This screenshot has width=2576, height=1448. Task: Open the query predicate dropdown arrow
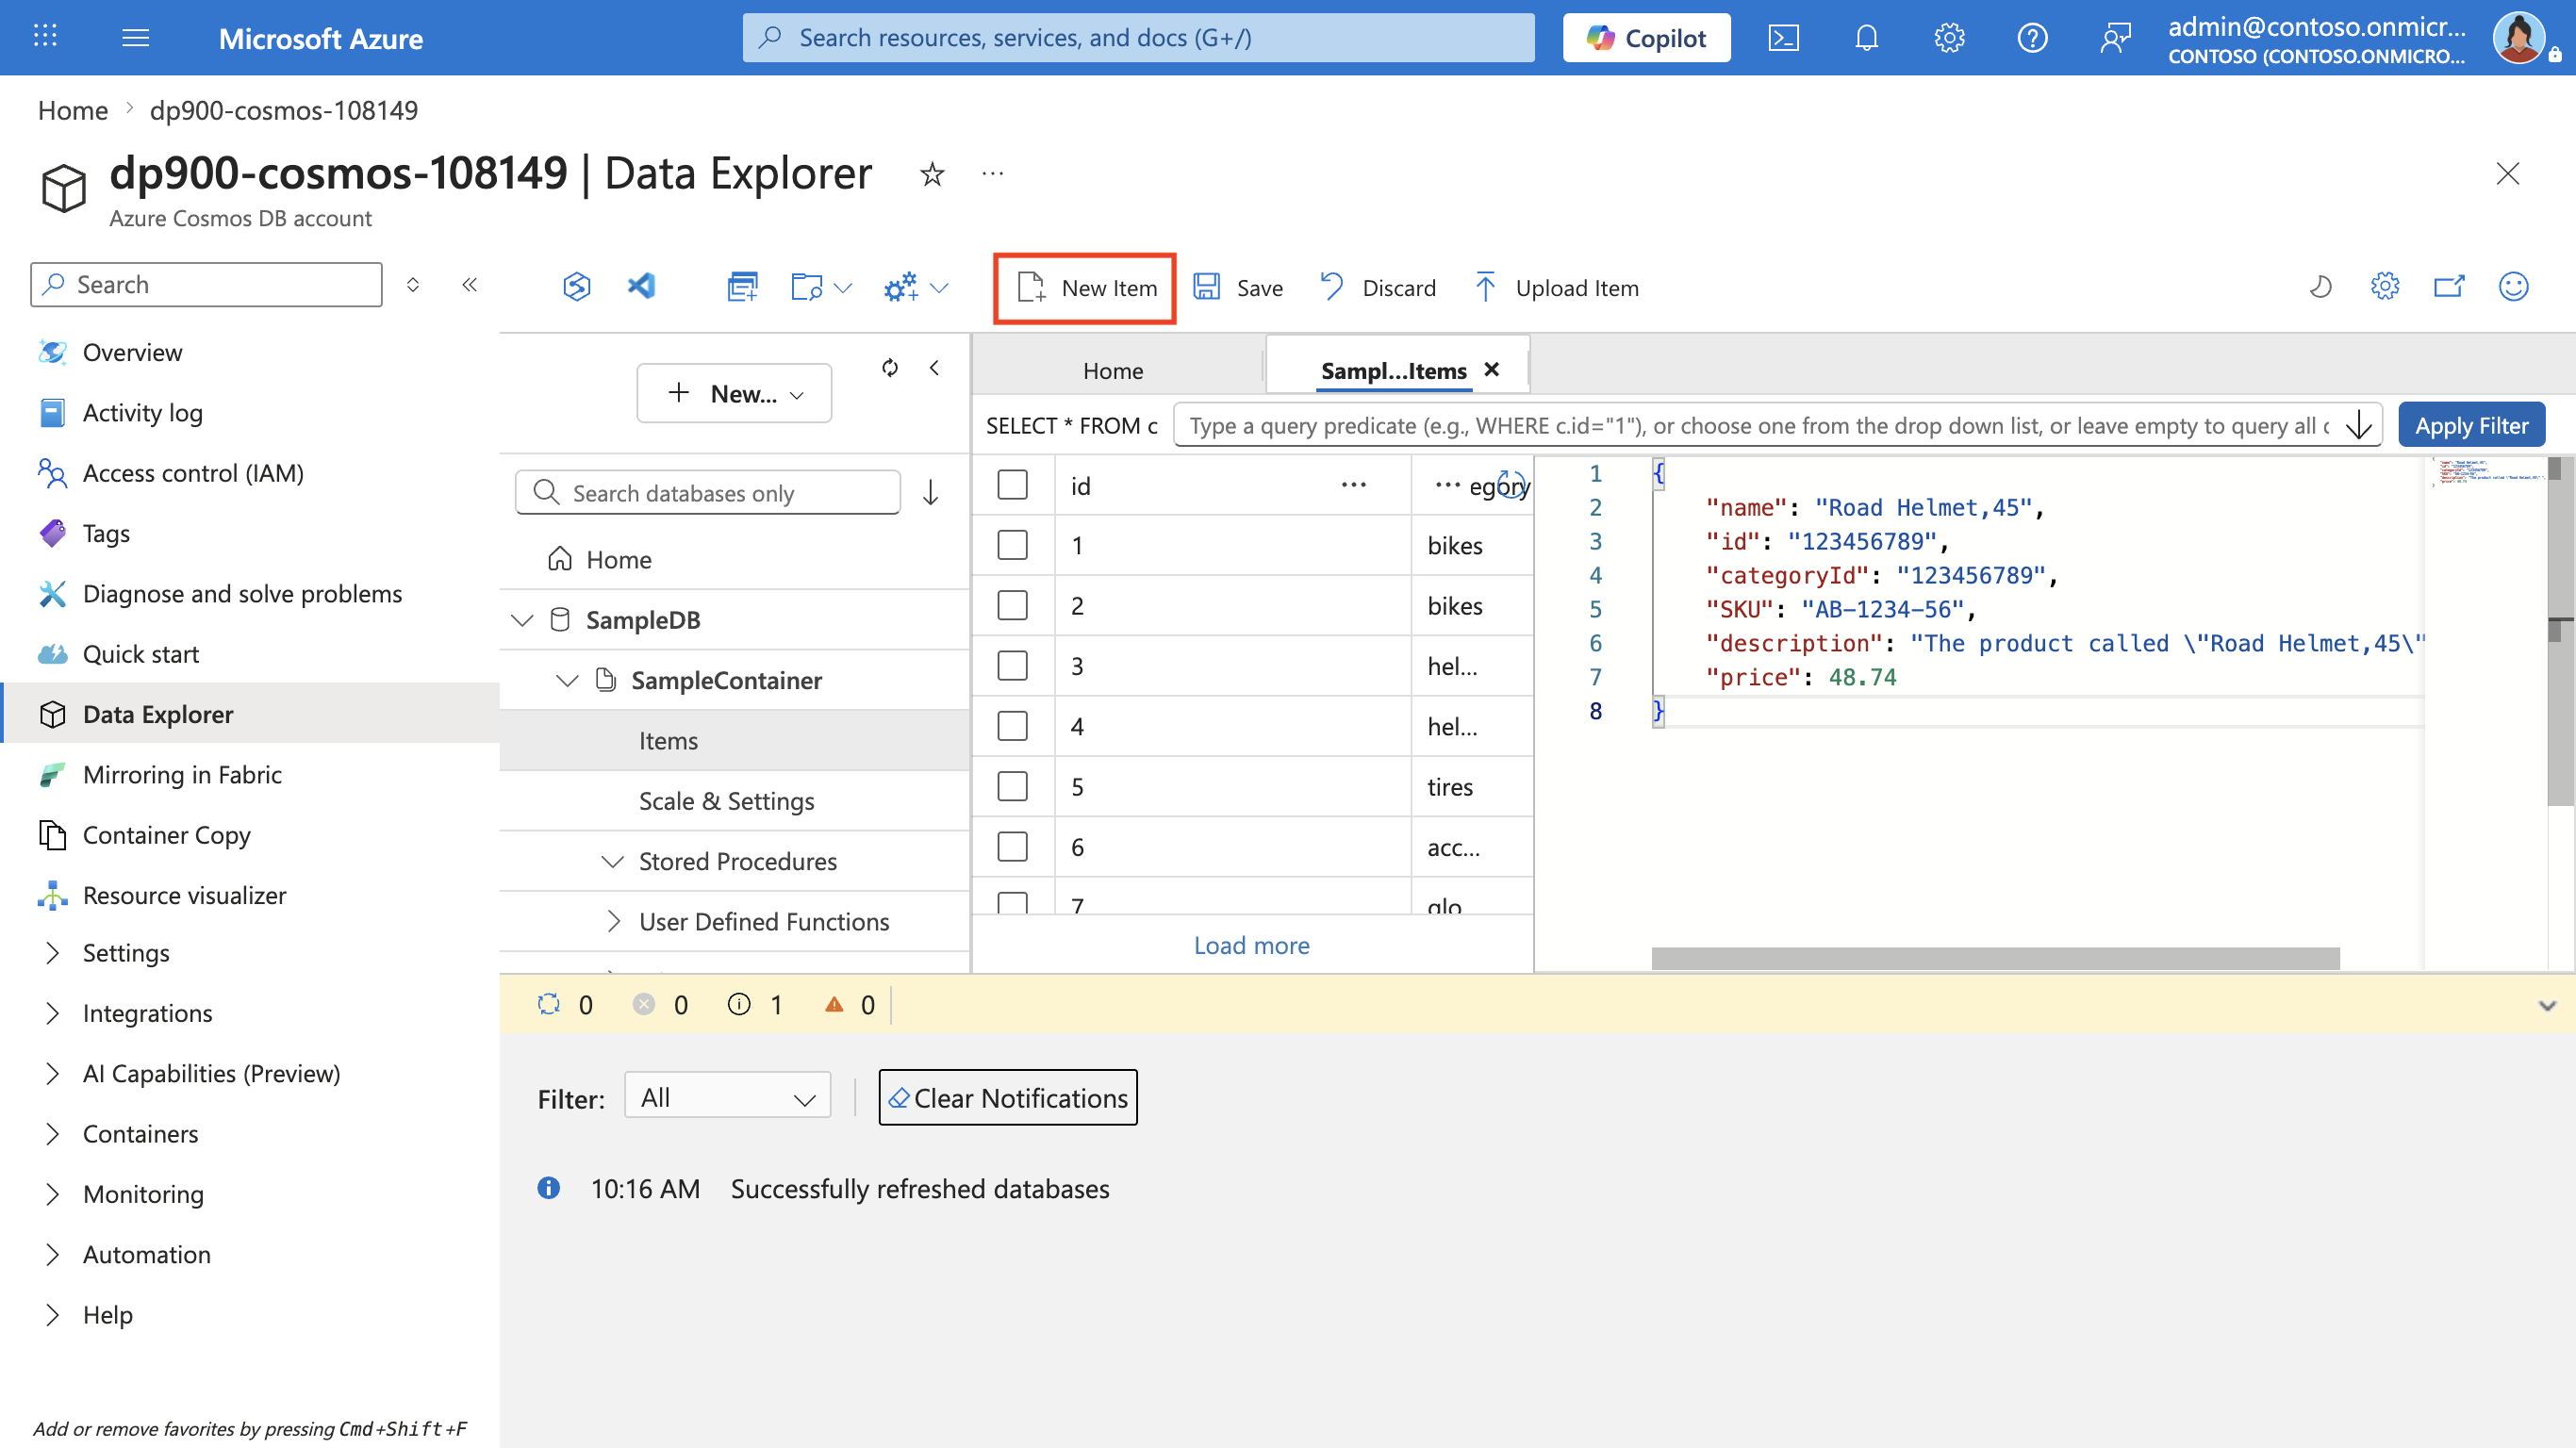point(2358,425)
